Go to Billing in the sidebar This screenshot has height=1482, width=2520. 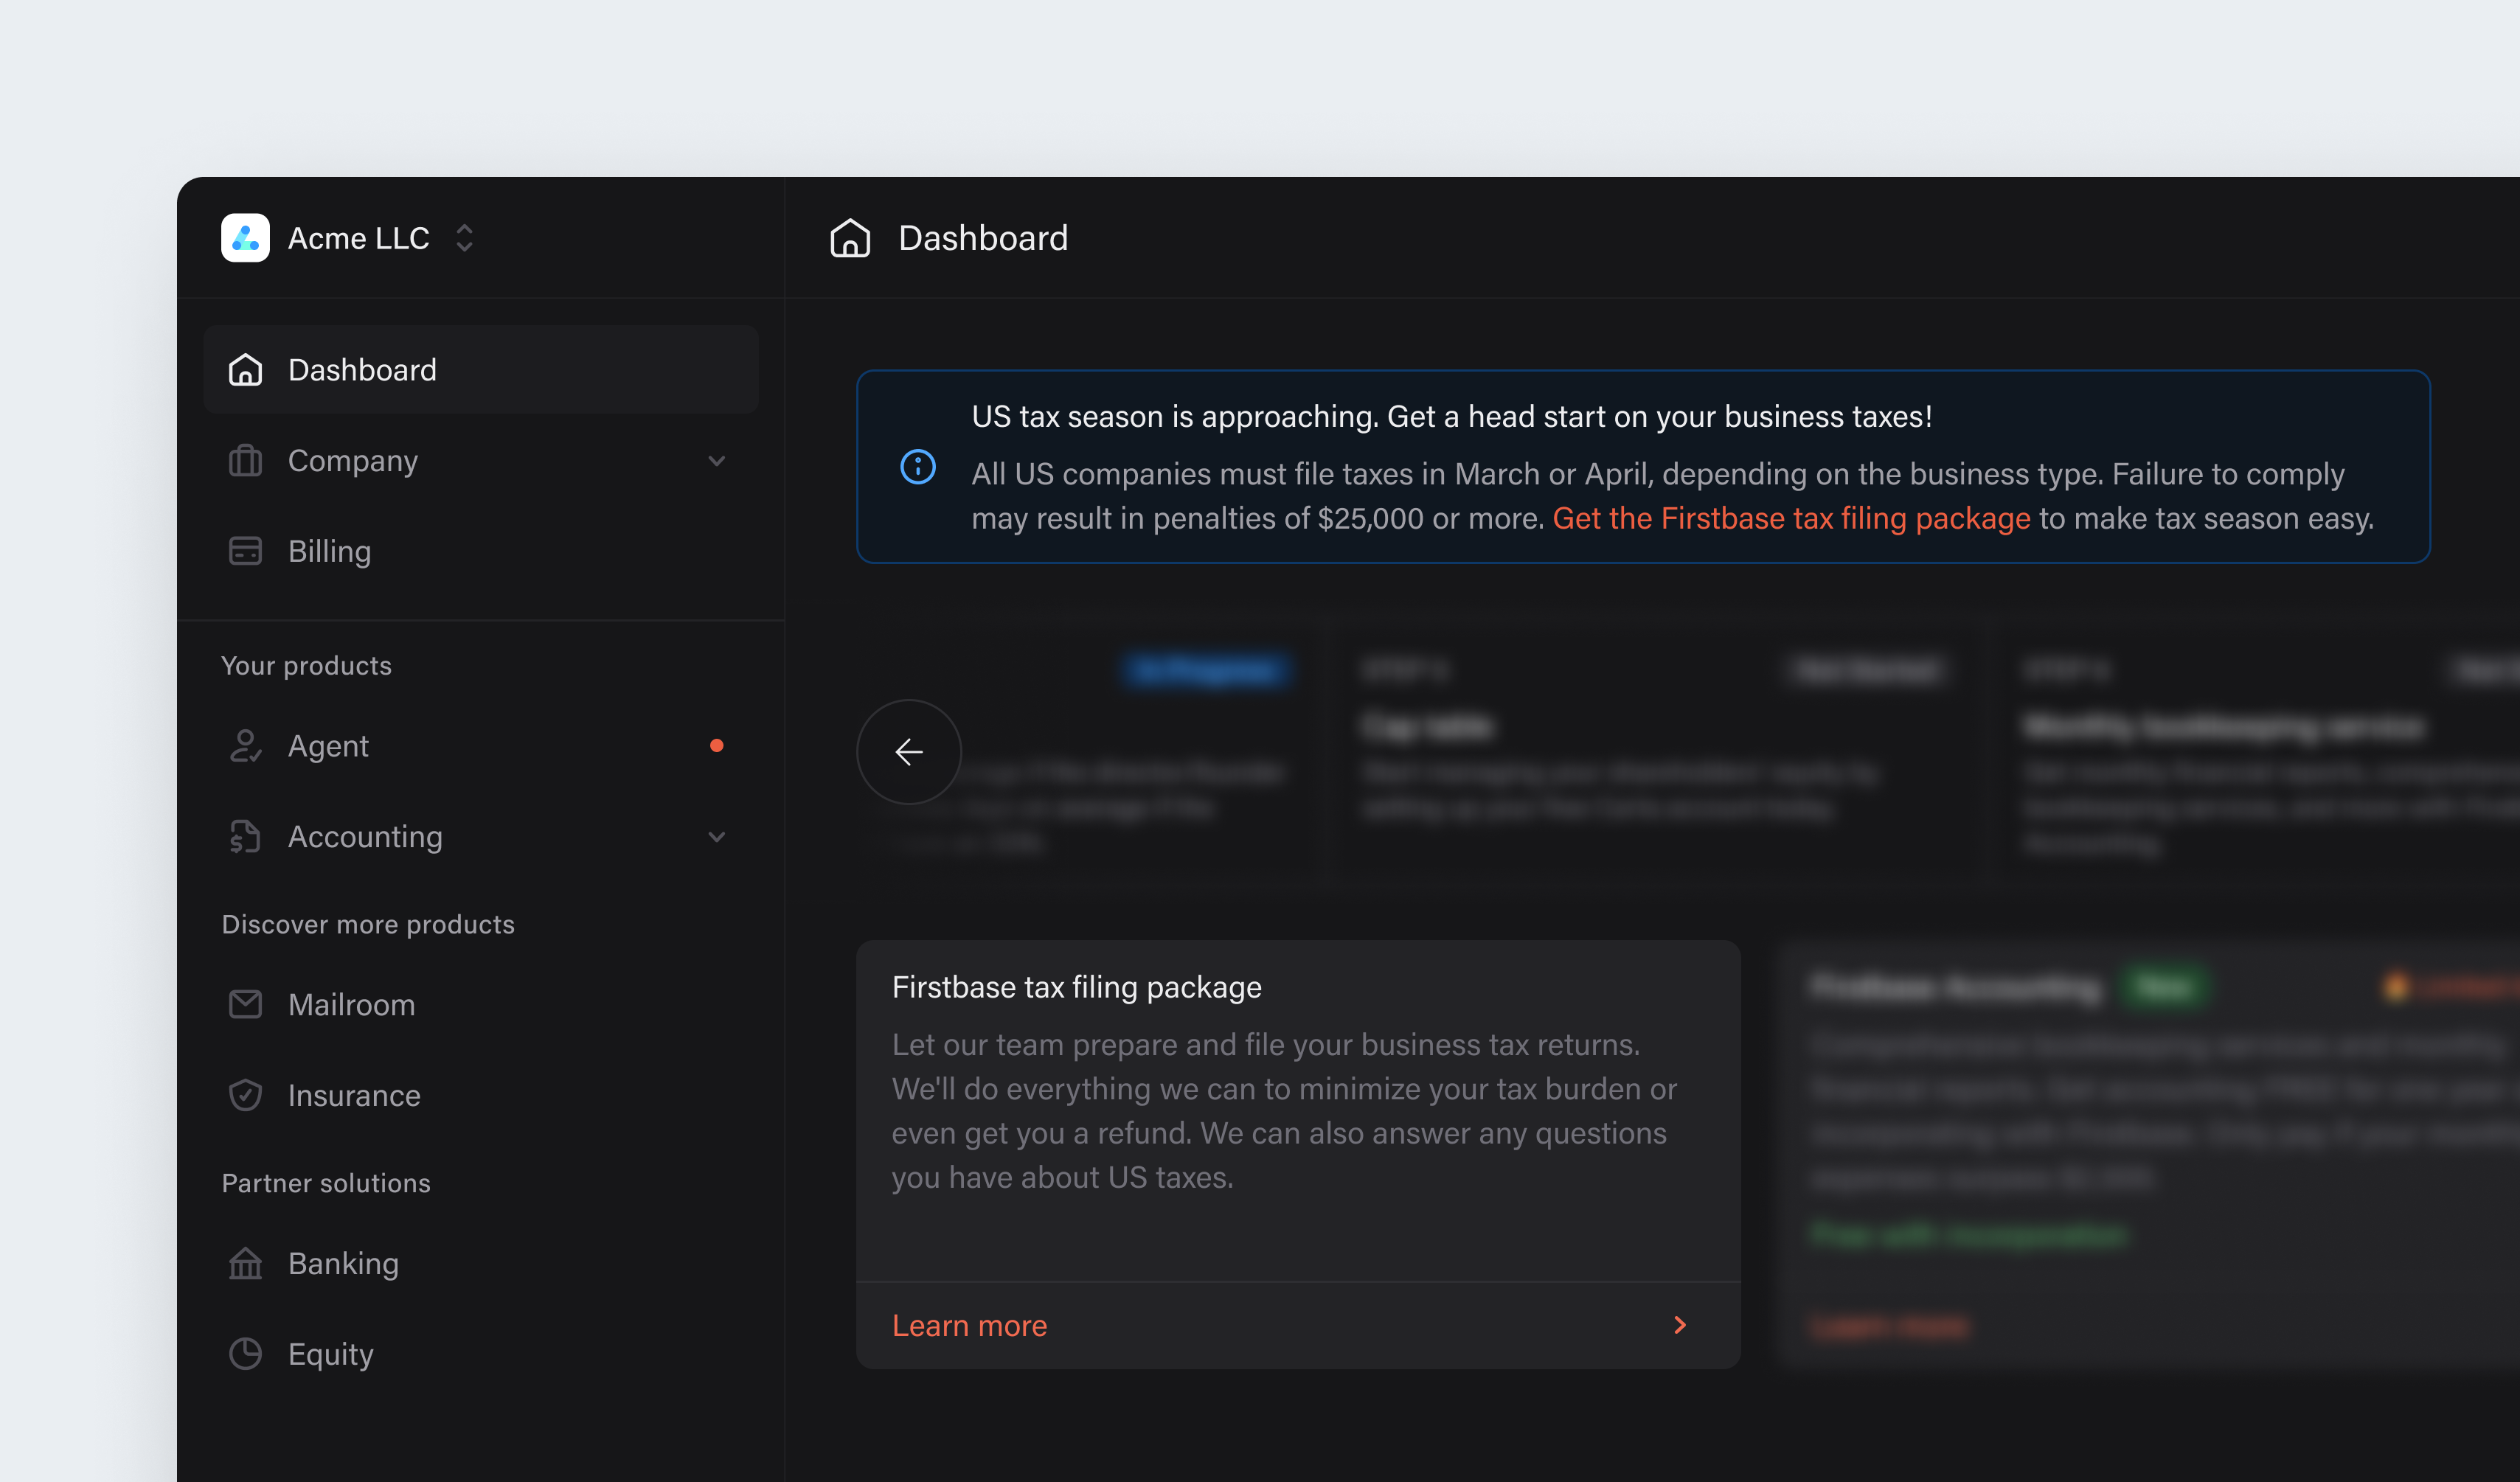tap(481, 551)
